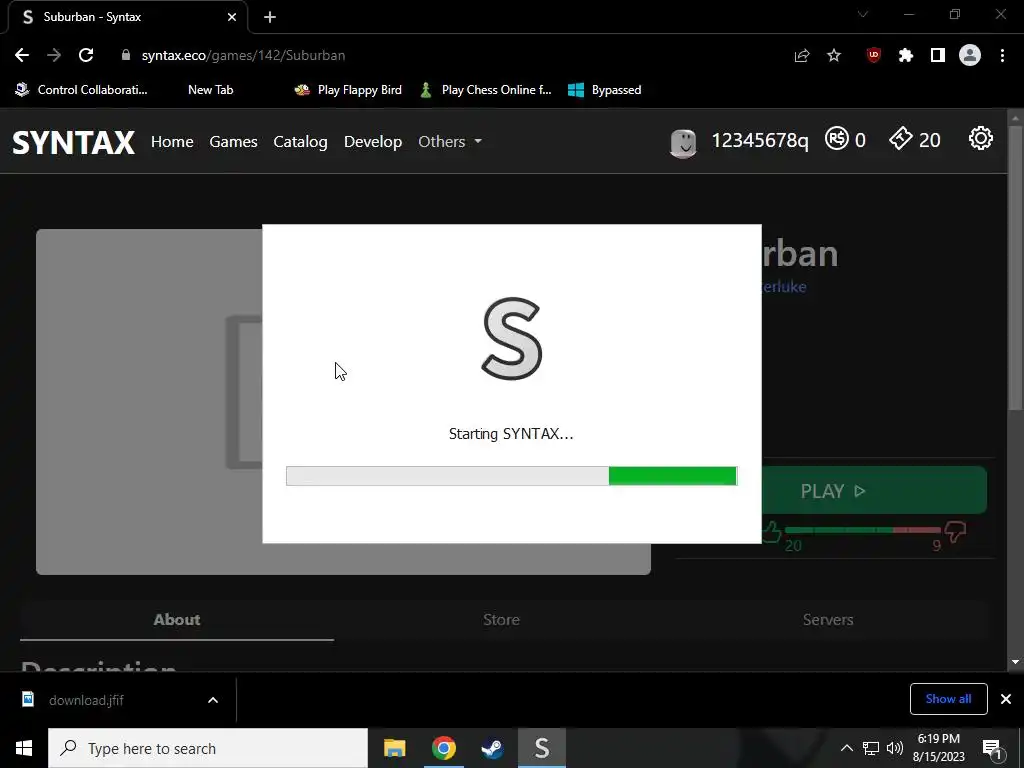Switch to the About tab
This screenshot has width=1024, height=768.
177,620
